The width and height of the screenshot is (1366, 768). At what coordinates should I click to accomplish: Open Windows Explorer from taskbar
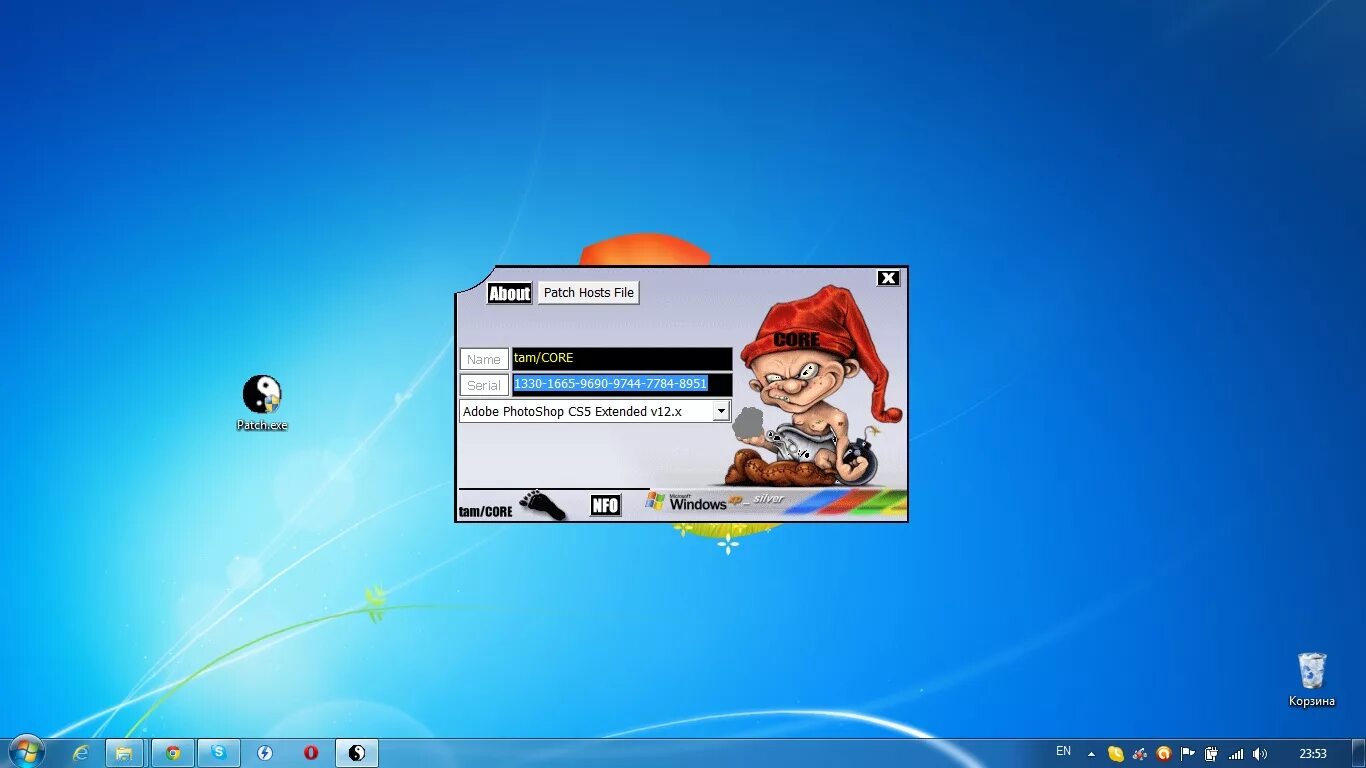click(125, 753)
